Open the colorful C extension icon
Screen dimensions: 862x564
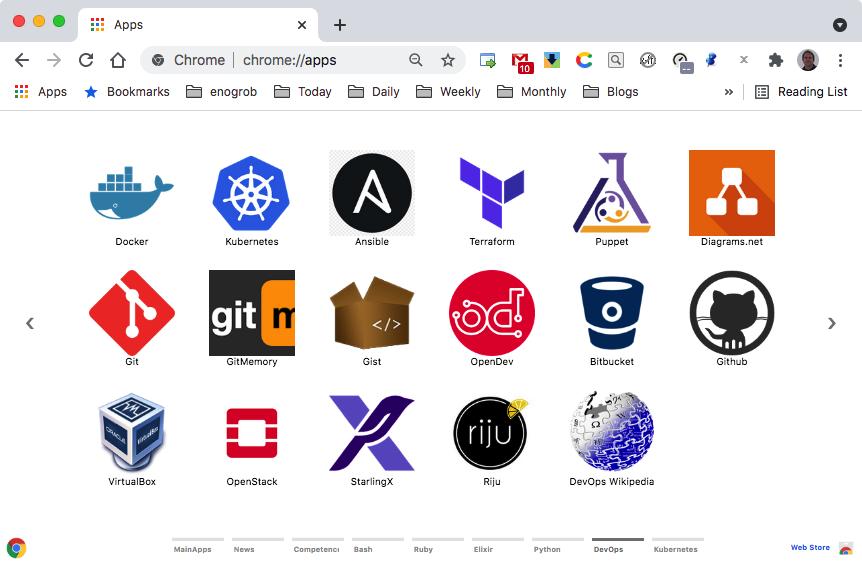[x=584, y=60]
